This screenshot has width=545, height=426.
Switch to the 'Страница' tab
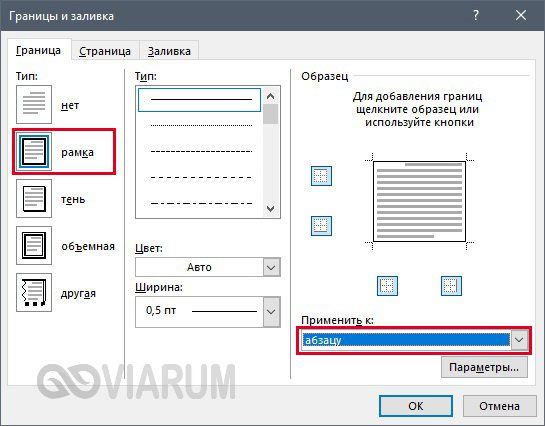tap(105, 51)
